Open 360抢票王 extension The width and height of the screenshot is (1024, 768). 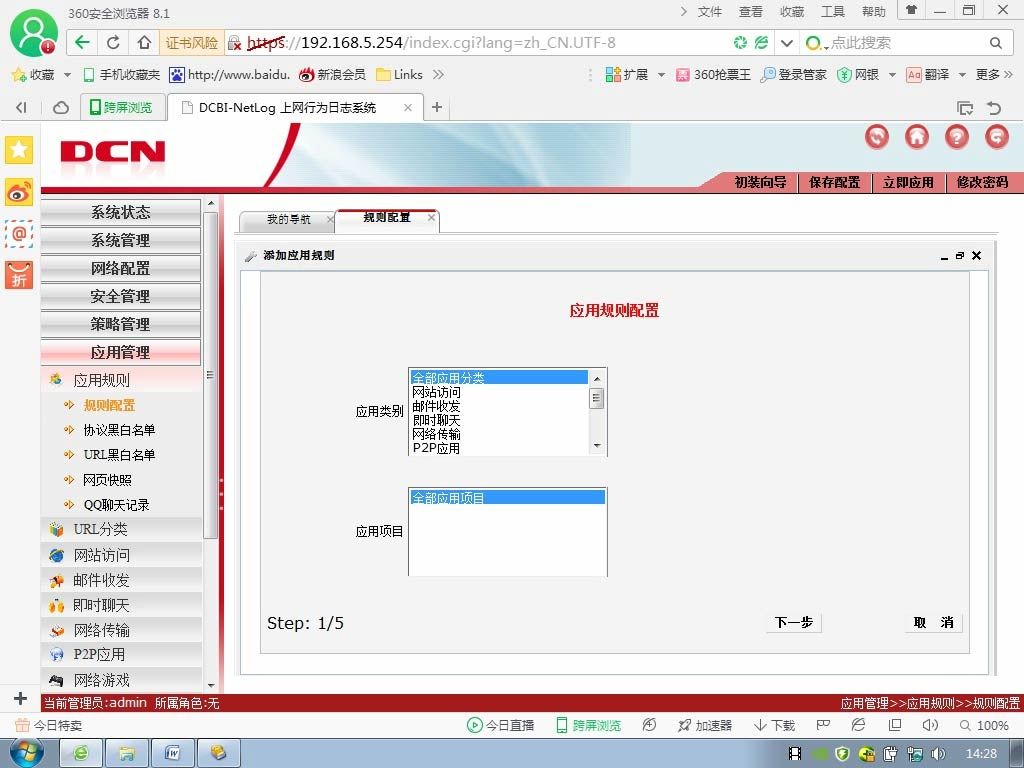(713, 74)
